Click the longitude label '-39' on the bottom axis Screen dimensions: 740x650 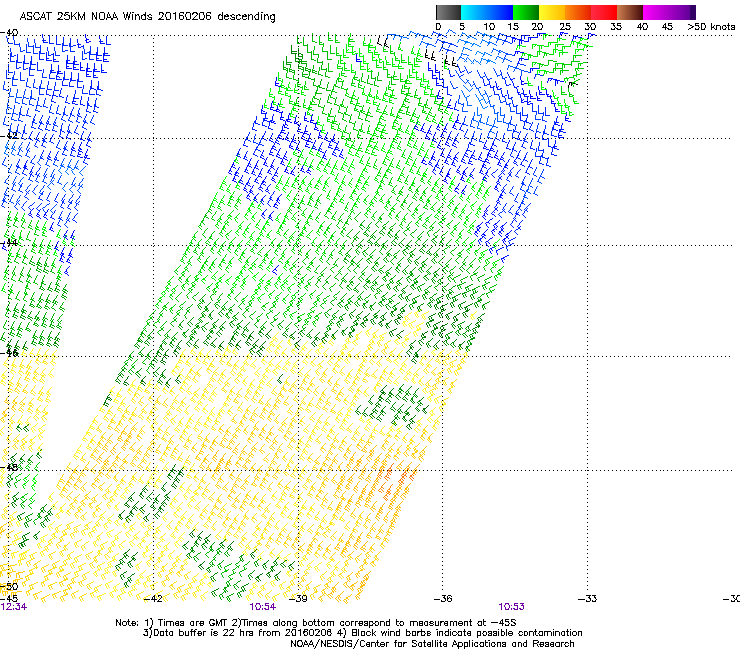click(298, 599)
